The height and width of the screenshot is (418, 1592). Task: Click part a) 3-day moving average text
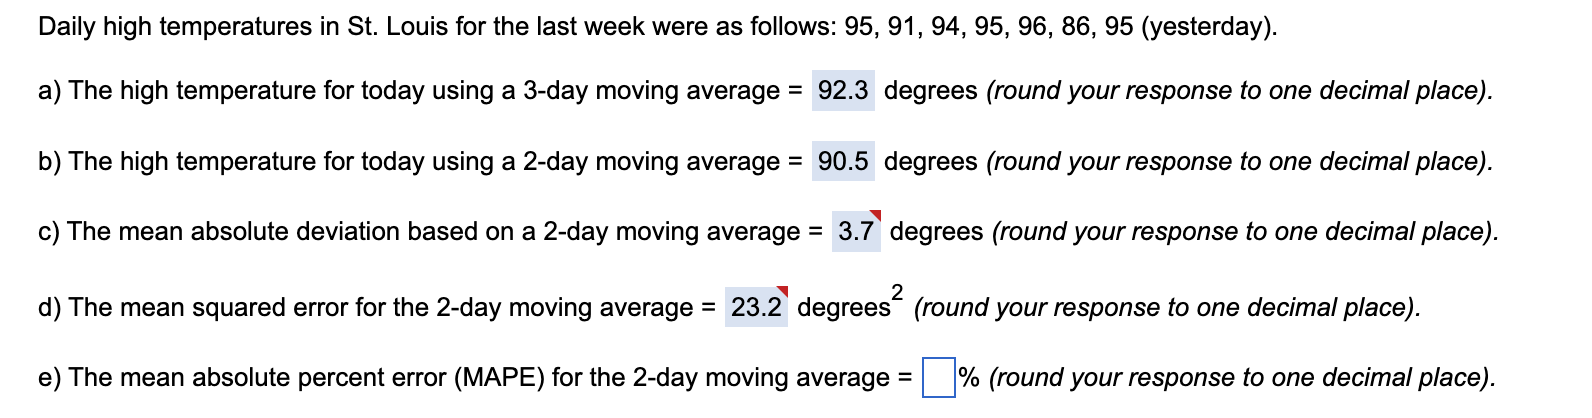coord(420,91)
